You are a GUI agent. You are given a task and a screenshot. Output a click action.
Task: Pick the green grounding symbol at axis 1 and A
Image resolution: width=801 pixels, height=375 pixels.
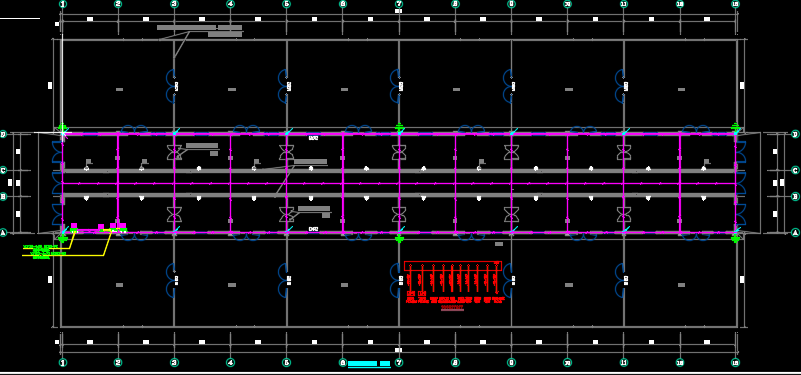pyautogui.click(x=63, y=239)
